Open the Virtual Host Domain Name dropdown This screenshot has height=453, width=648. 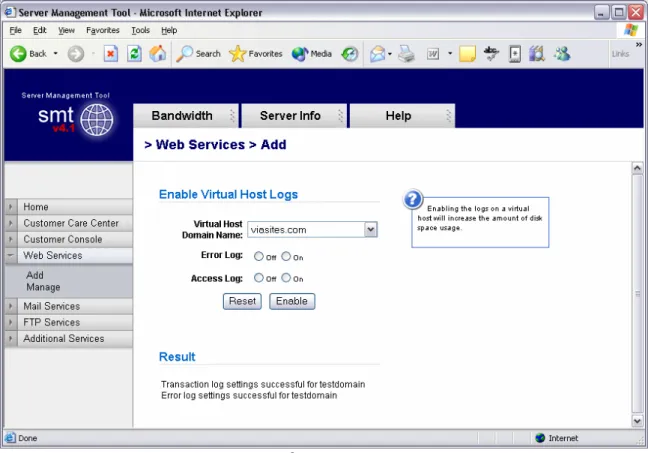tap(371, 229)
